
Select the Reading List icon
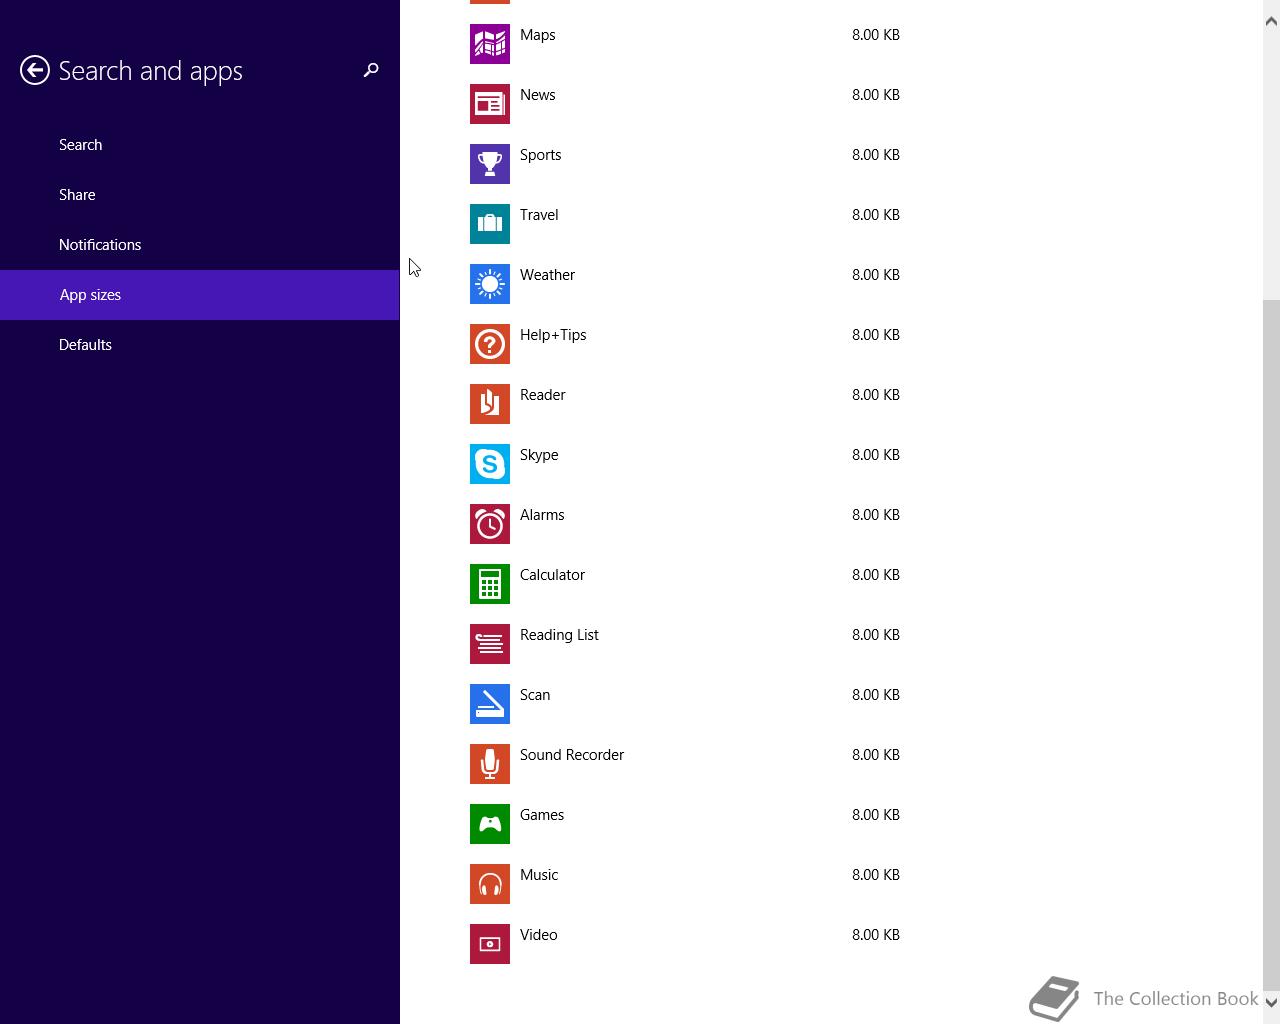[490, 644]
